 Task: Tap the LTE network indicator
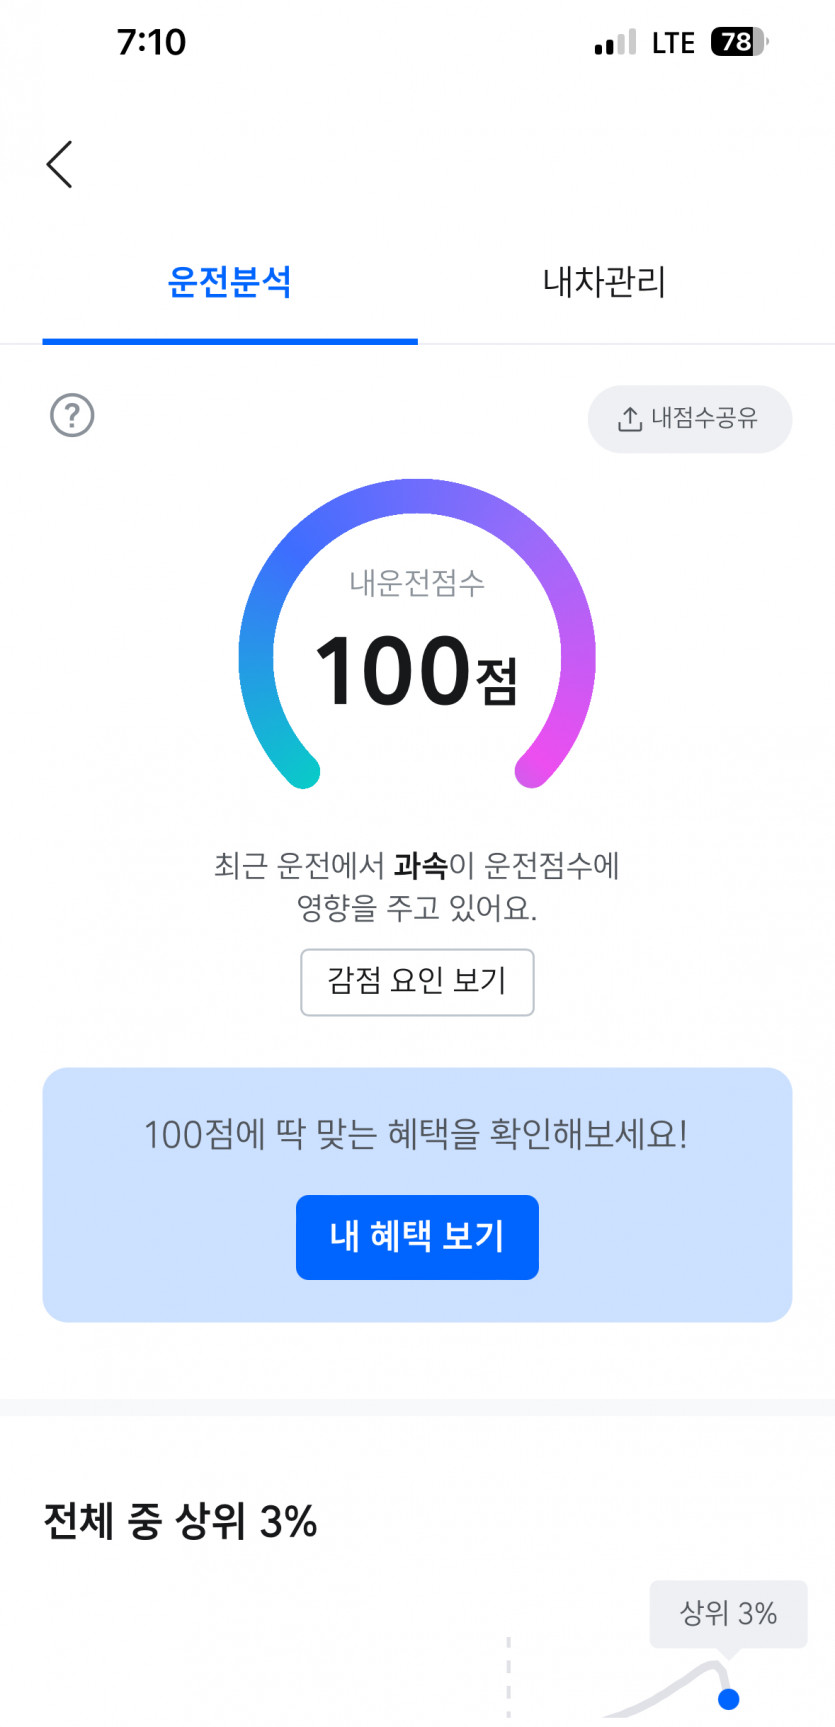coord(673,43)
